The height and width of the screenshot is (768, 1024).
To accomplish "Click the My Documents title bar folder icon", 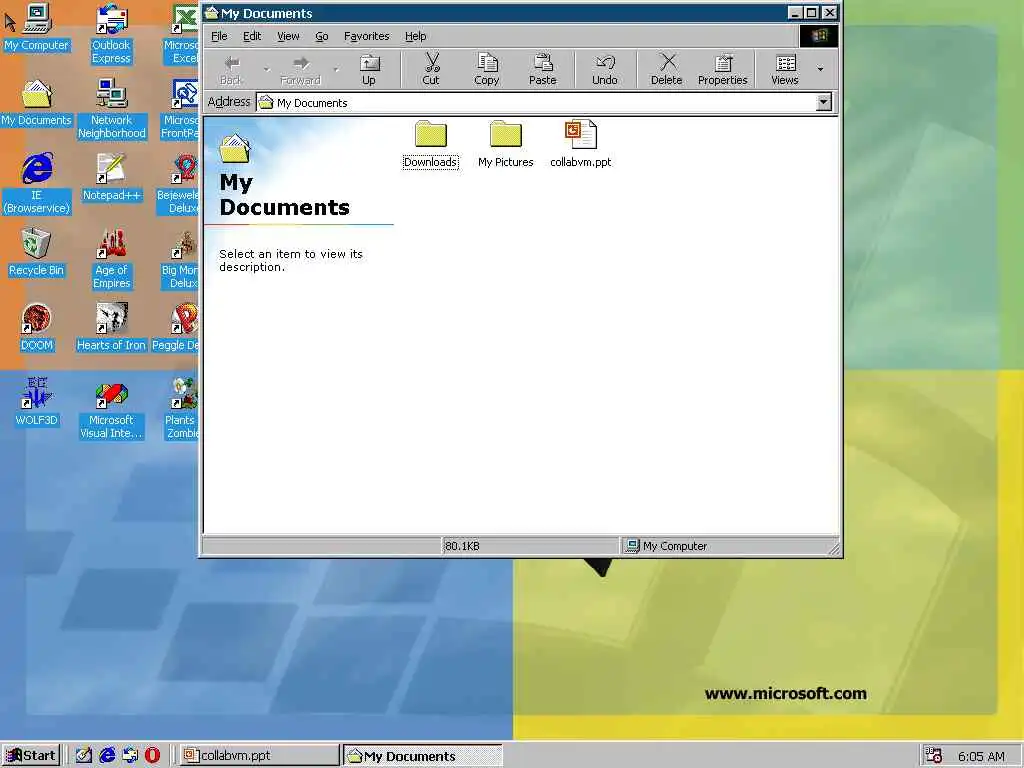I will click(x=211, y=12).
